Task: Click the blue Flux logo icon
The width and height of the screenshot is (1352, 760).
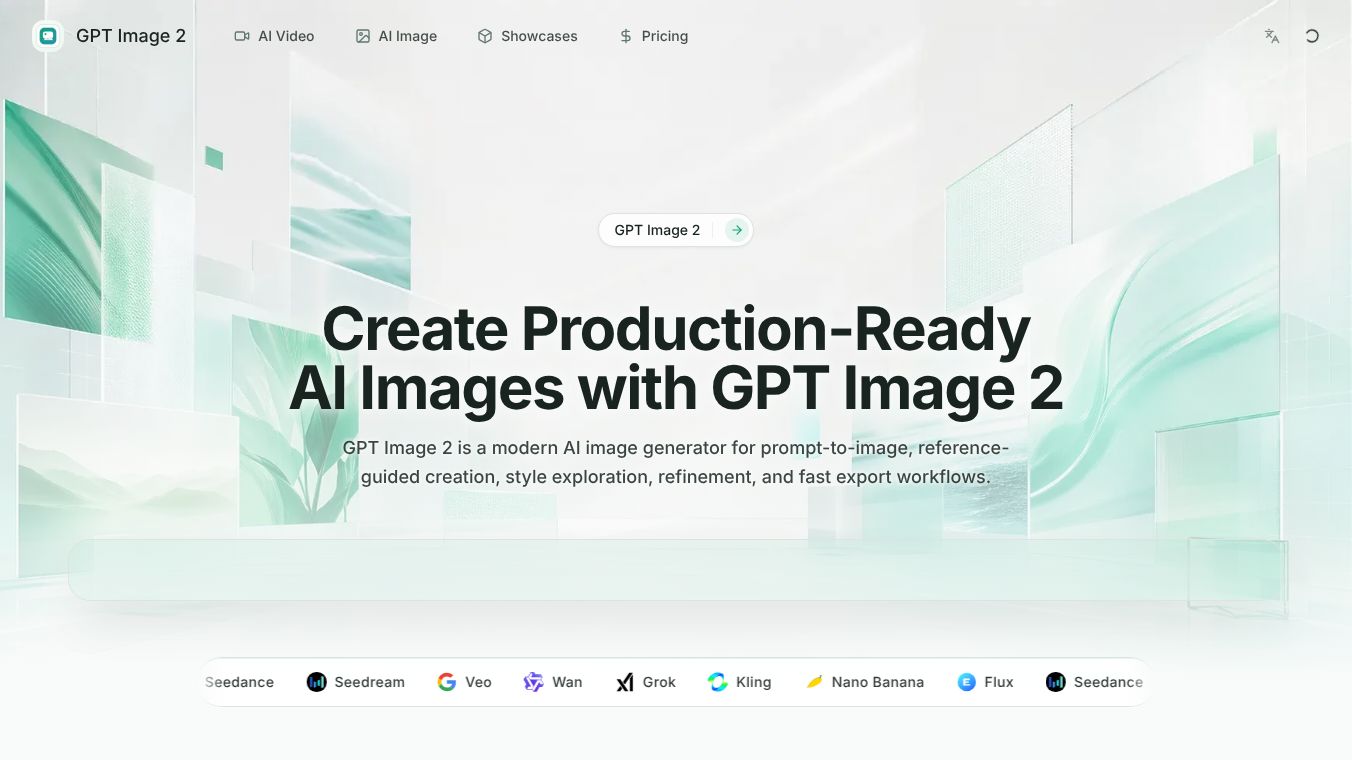Action: click(966, 682)
